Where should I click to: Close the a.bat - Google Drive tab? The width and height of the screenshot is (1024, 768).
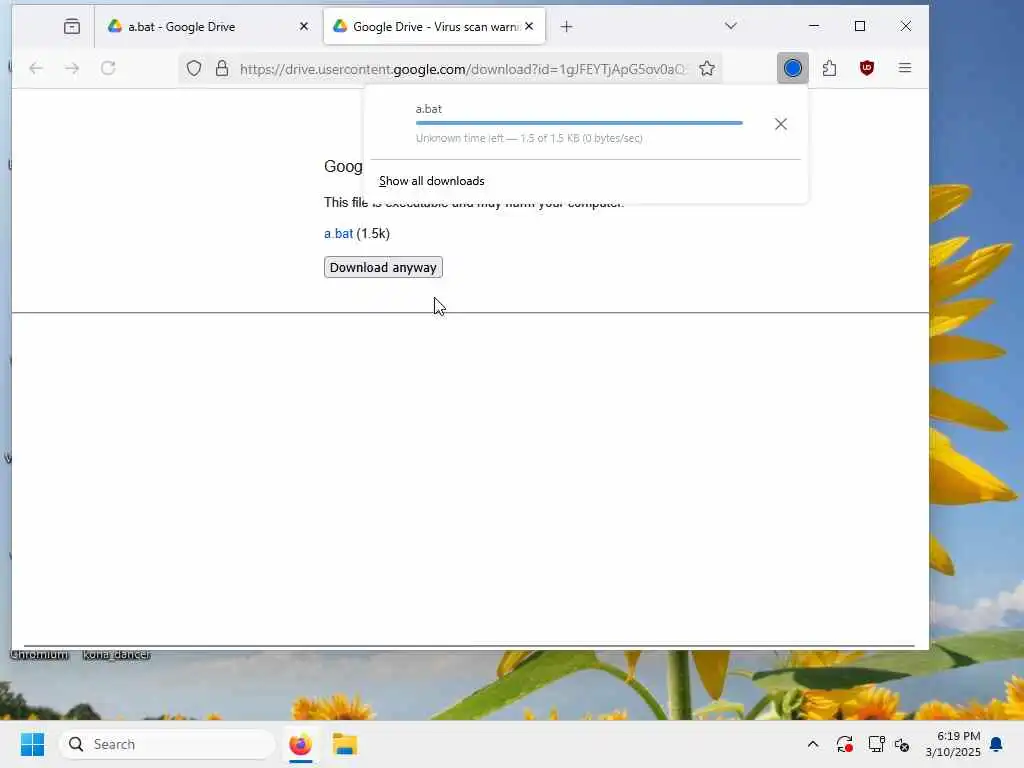coord(304,26)
